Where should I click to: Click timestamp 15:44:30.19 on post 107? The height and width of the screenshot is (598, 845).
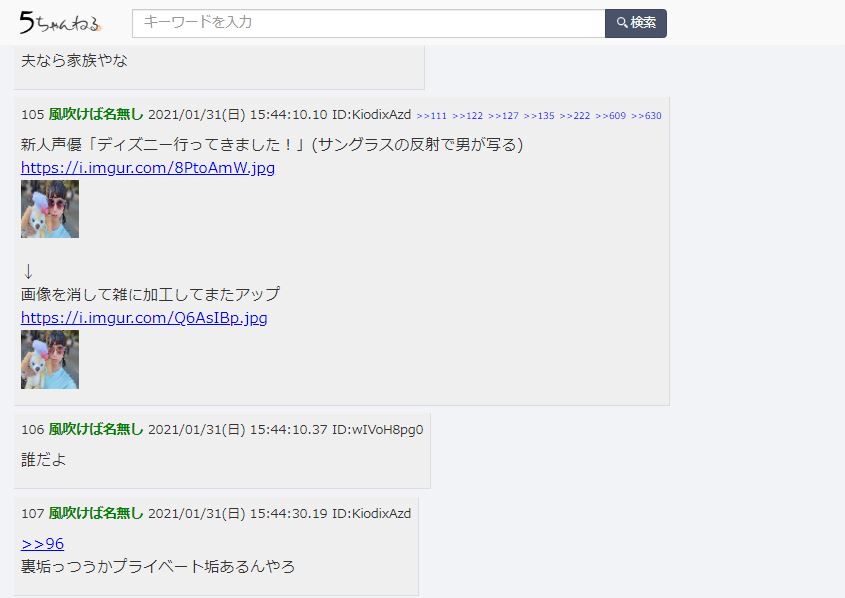(288, 513)
